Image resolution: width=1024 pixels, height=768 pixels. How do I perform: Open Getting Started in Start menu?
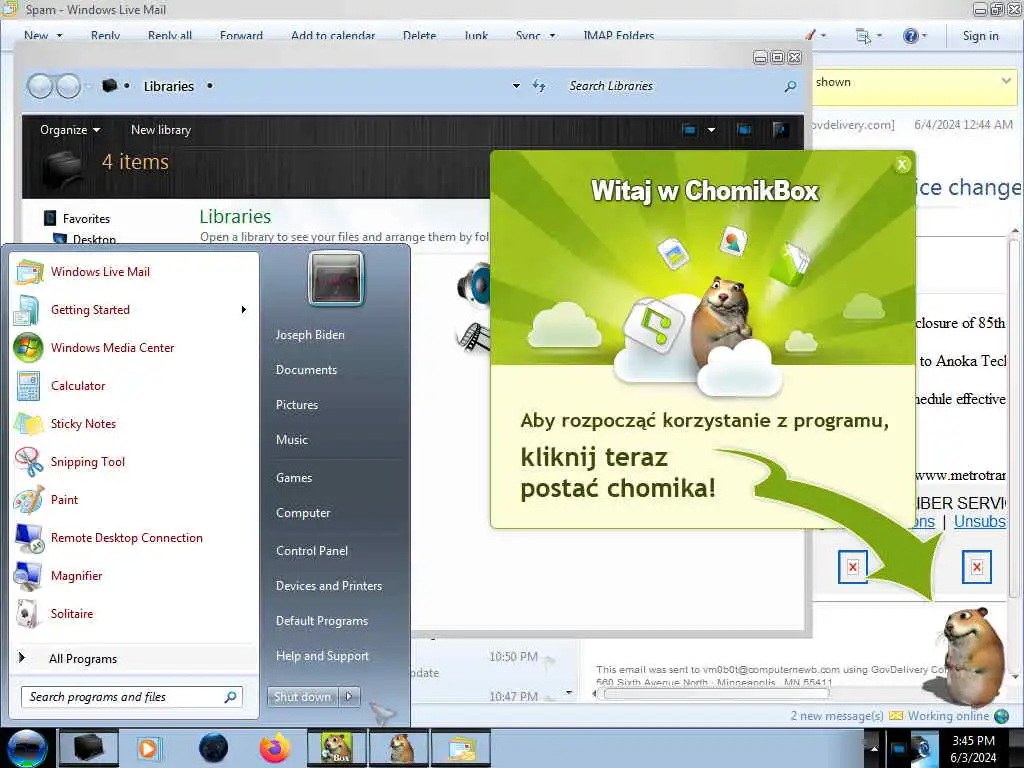coord(89,310)
